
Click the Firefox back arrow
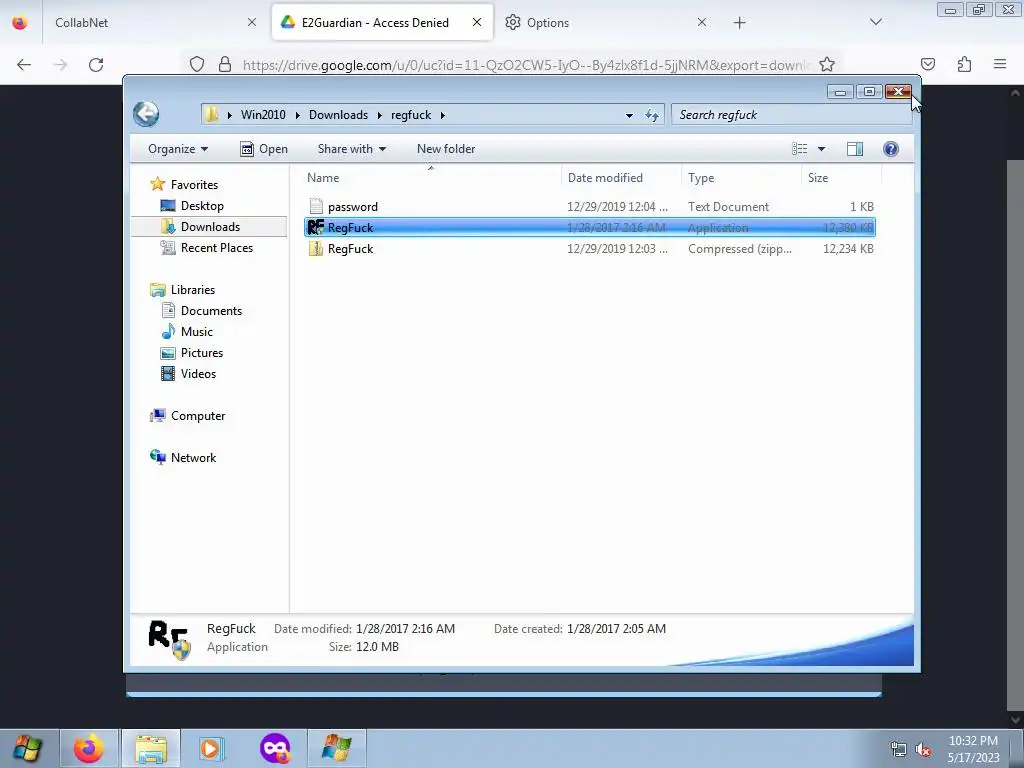pyautogui.click(x=24, y=65)
